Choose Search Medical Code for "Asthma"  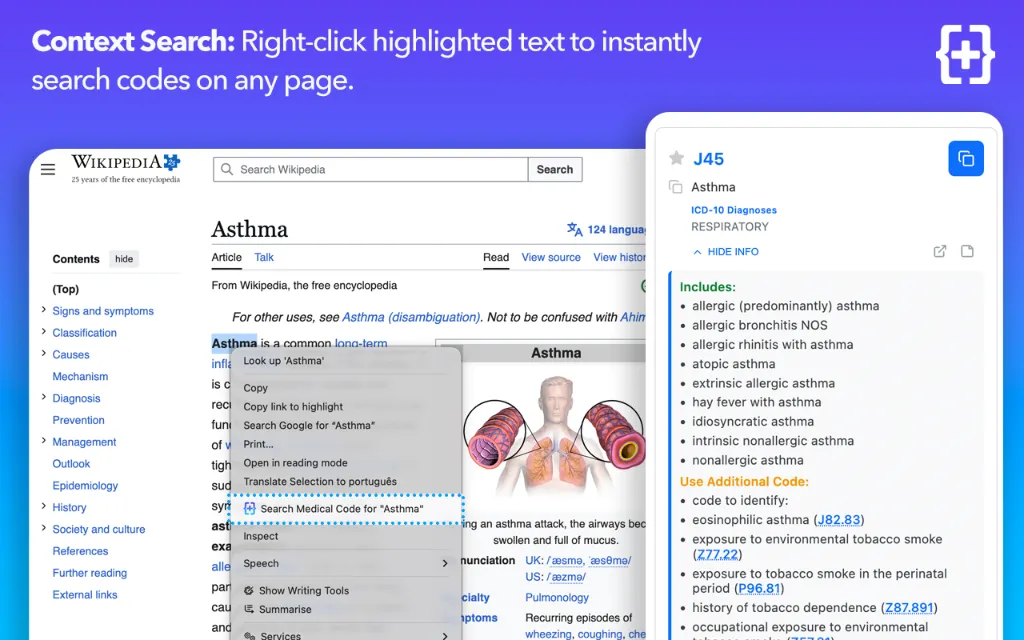[345, 509]
